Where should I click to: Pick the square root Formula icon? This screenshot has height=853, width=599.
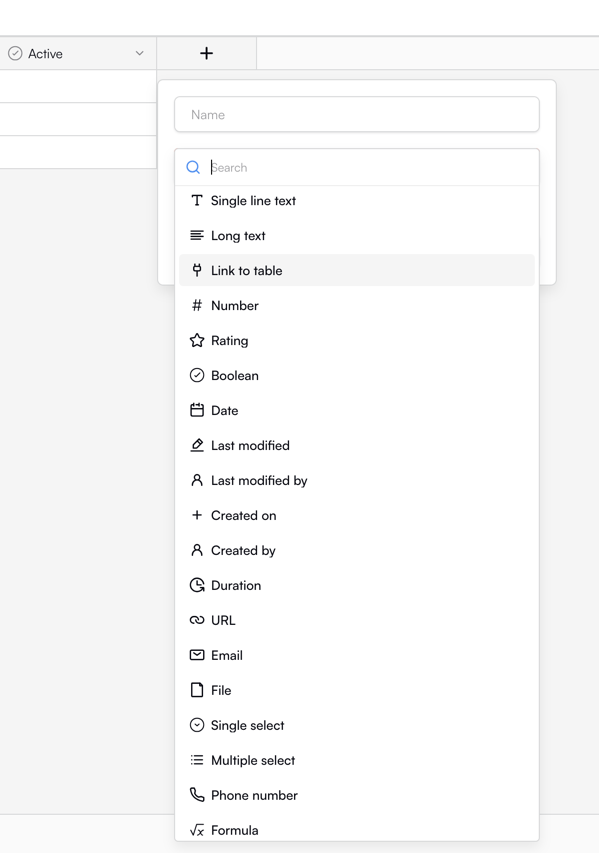coord(197,830)
